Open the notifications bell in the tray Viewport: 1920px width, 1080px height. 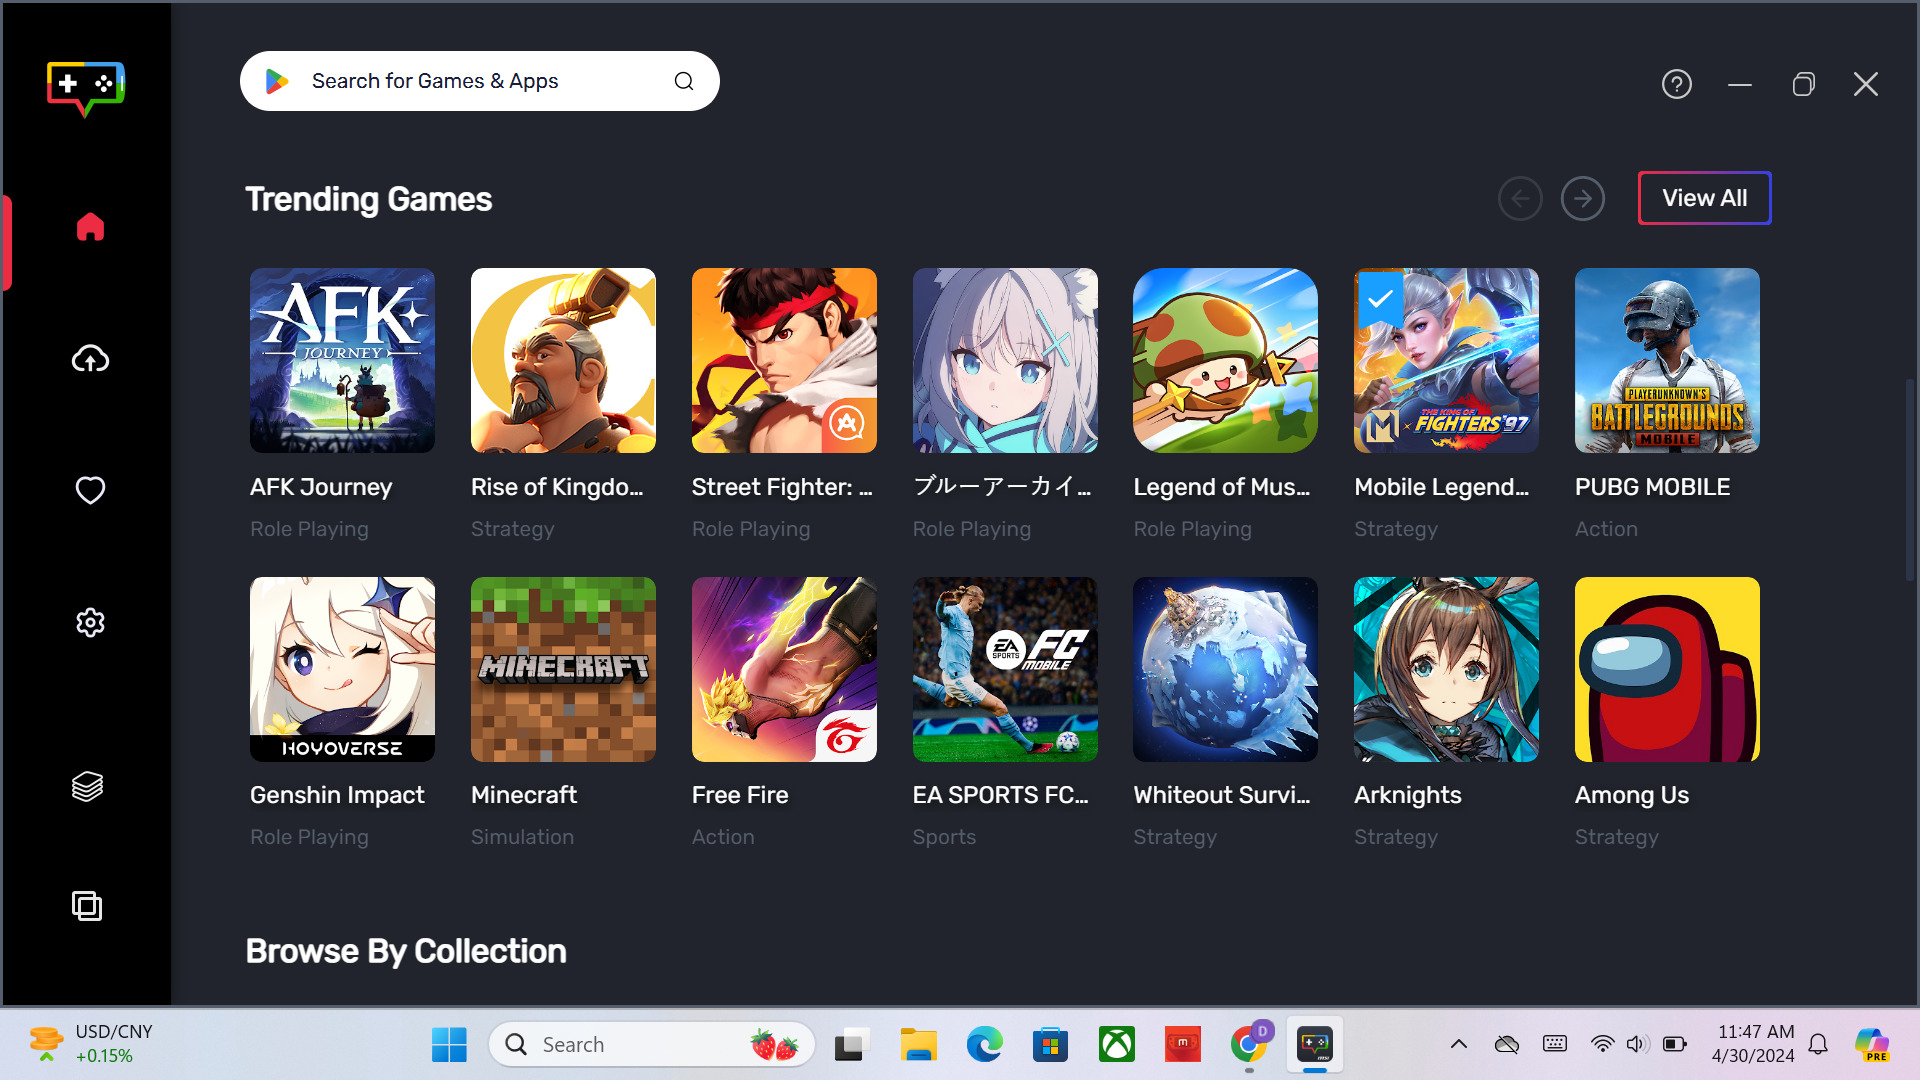[x=1818, y=1045]
